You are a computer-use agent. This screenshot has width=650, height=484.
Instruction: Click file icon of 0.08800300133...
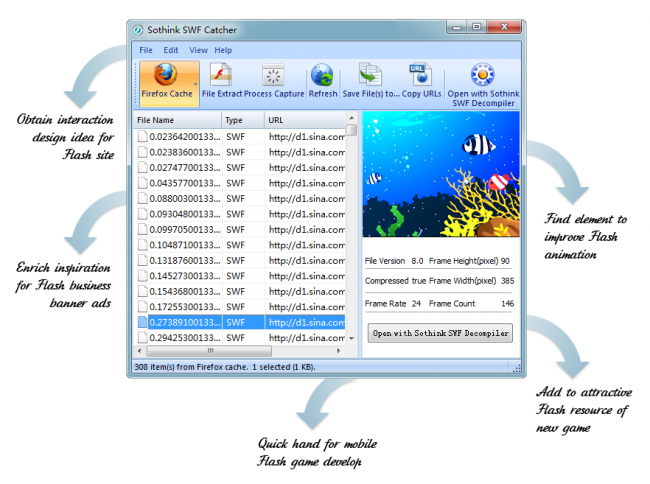(x=143, y=198)
